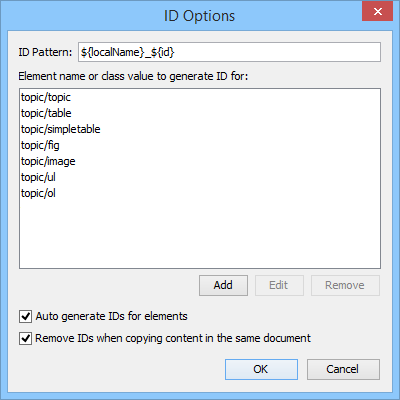400x400 pixels.
Task: Click the Edit button
Action: point(279,285)
